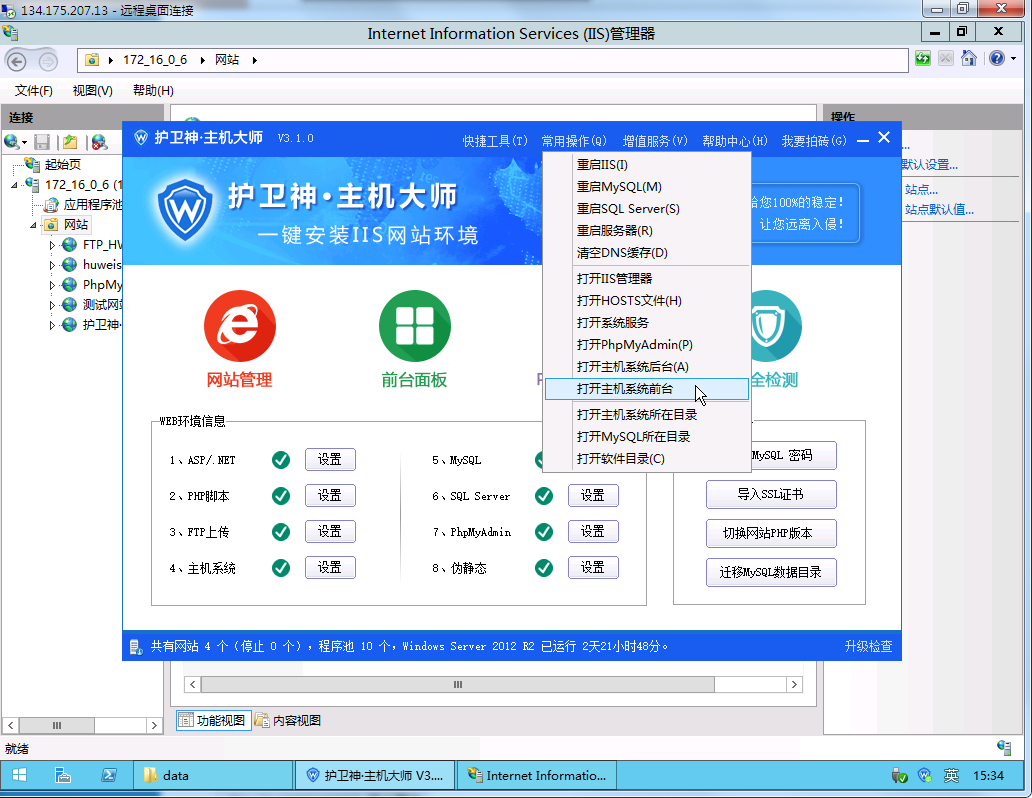Image resolution: width=1032 pixels, height=798 pixels.
Task: Choose 打开PhpMyAdmin(P) menu entry
Action: [x=647, y=345]
